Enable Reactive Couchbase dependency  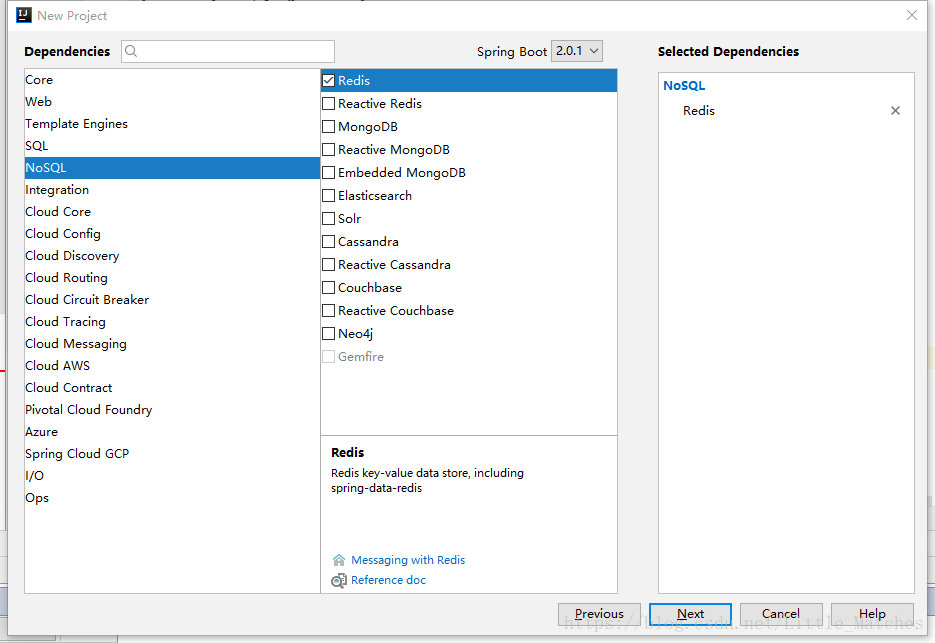coord(329,310)
